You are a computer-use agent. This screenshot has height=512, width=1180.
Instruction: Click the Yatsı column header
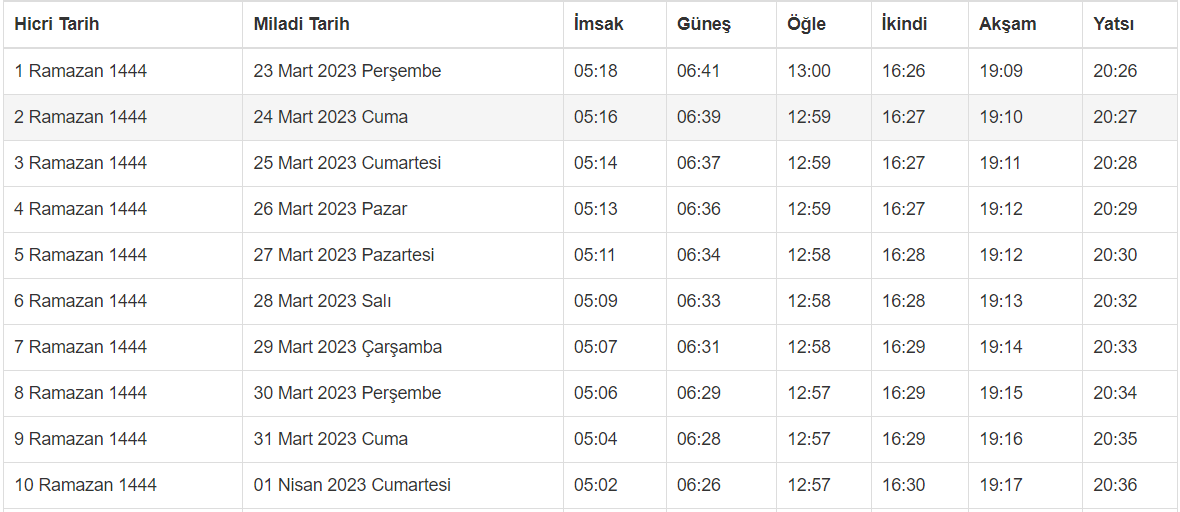point(1113,24)
